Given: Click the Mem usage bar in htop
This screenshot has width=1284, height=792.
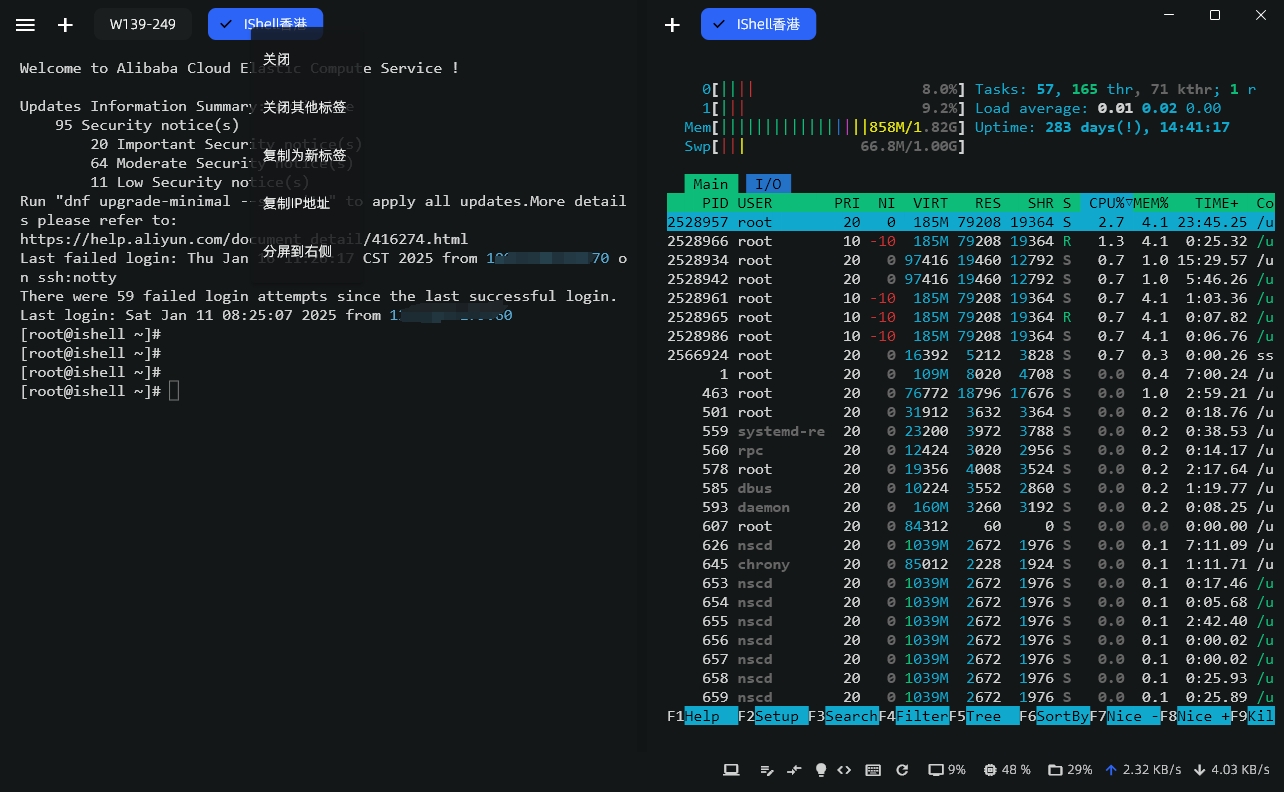Looking at the screenshot, I should [x=824, y=127].
